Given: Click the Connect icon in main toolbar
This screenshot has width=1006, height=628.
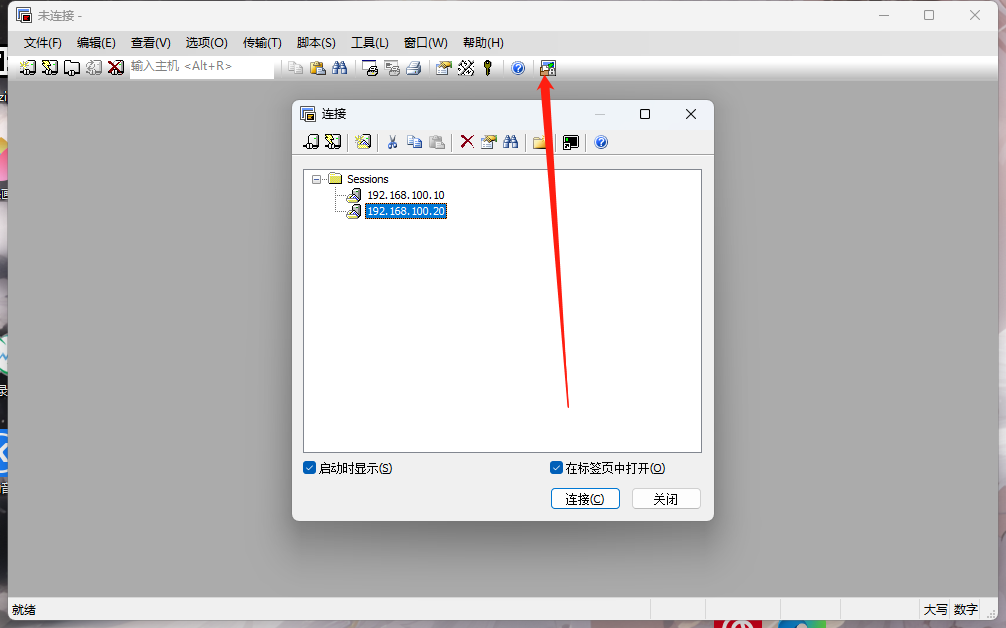Looking at the screenshot, I should (x=28, y=67).
